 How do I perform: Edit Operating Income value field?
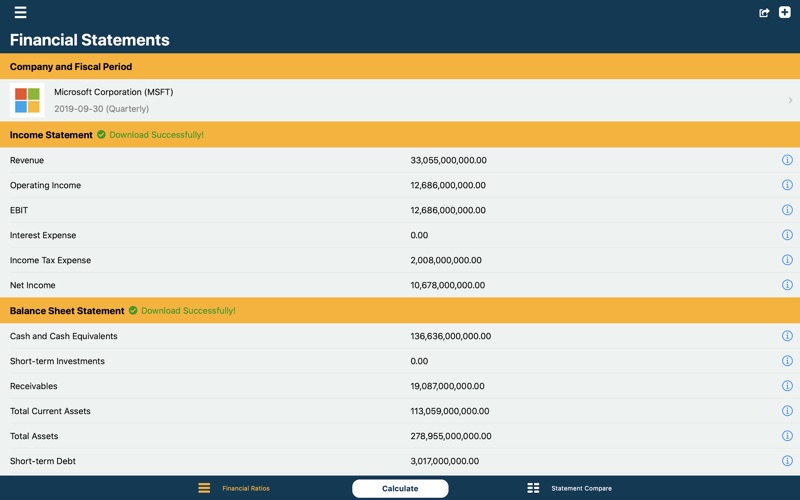pyautogui.click(x=448, y=185)
